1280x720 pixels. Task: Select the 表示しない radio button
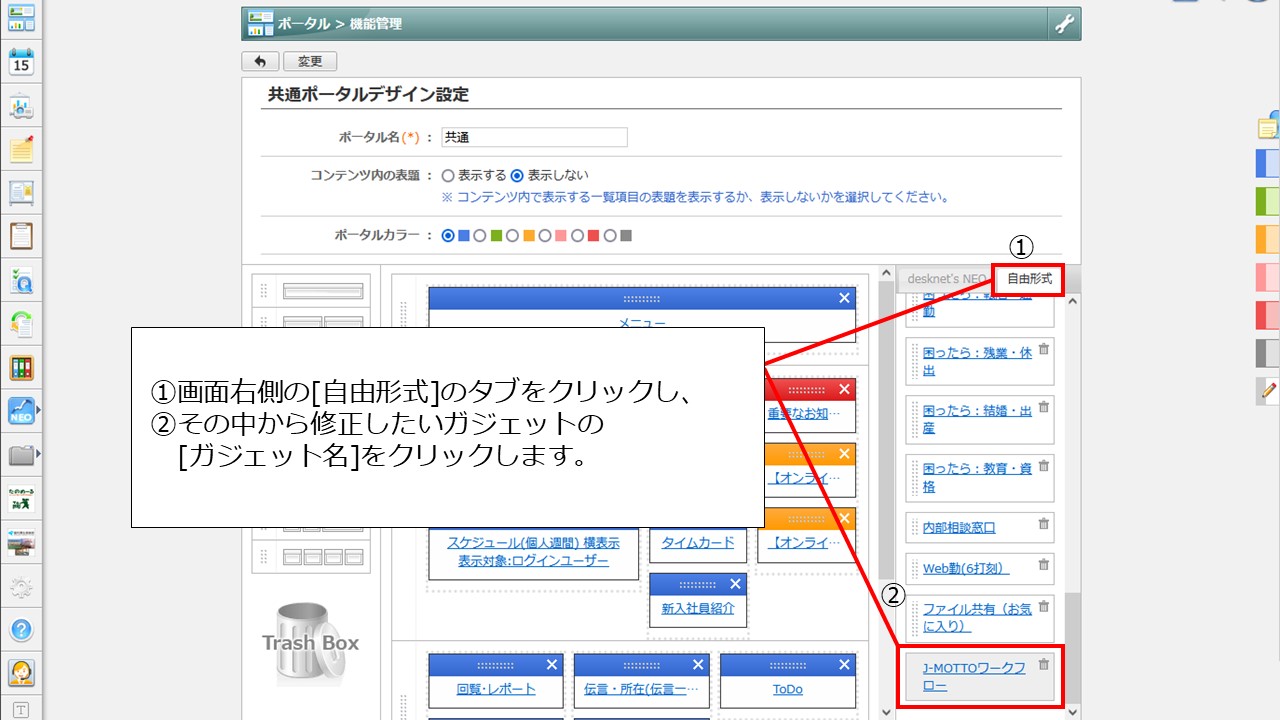point(517,175)
